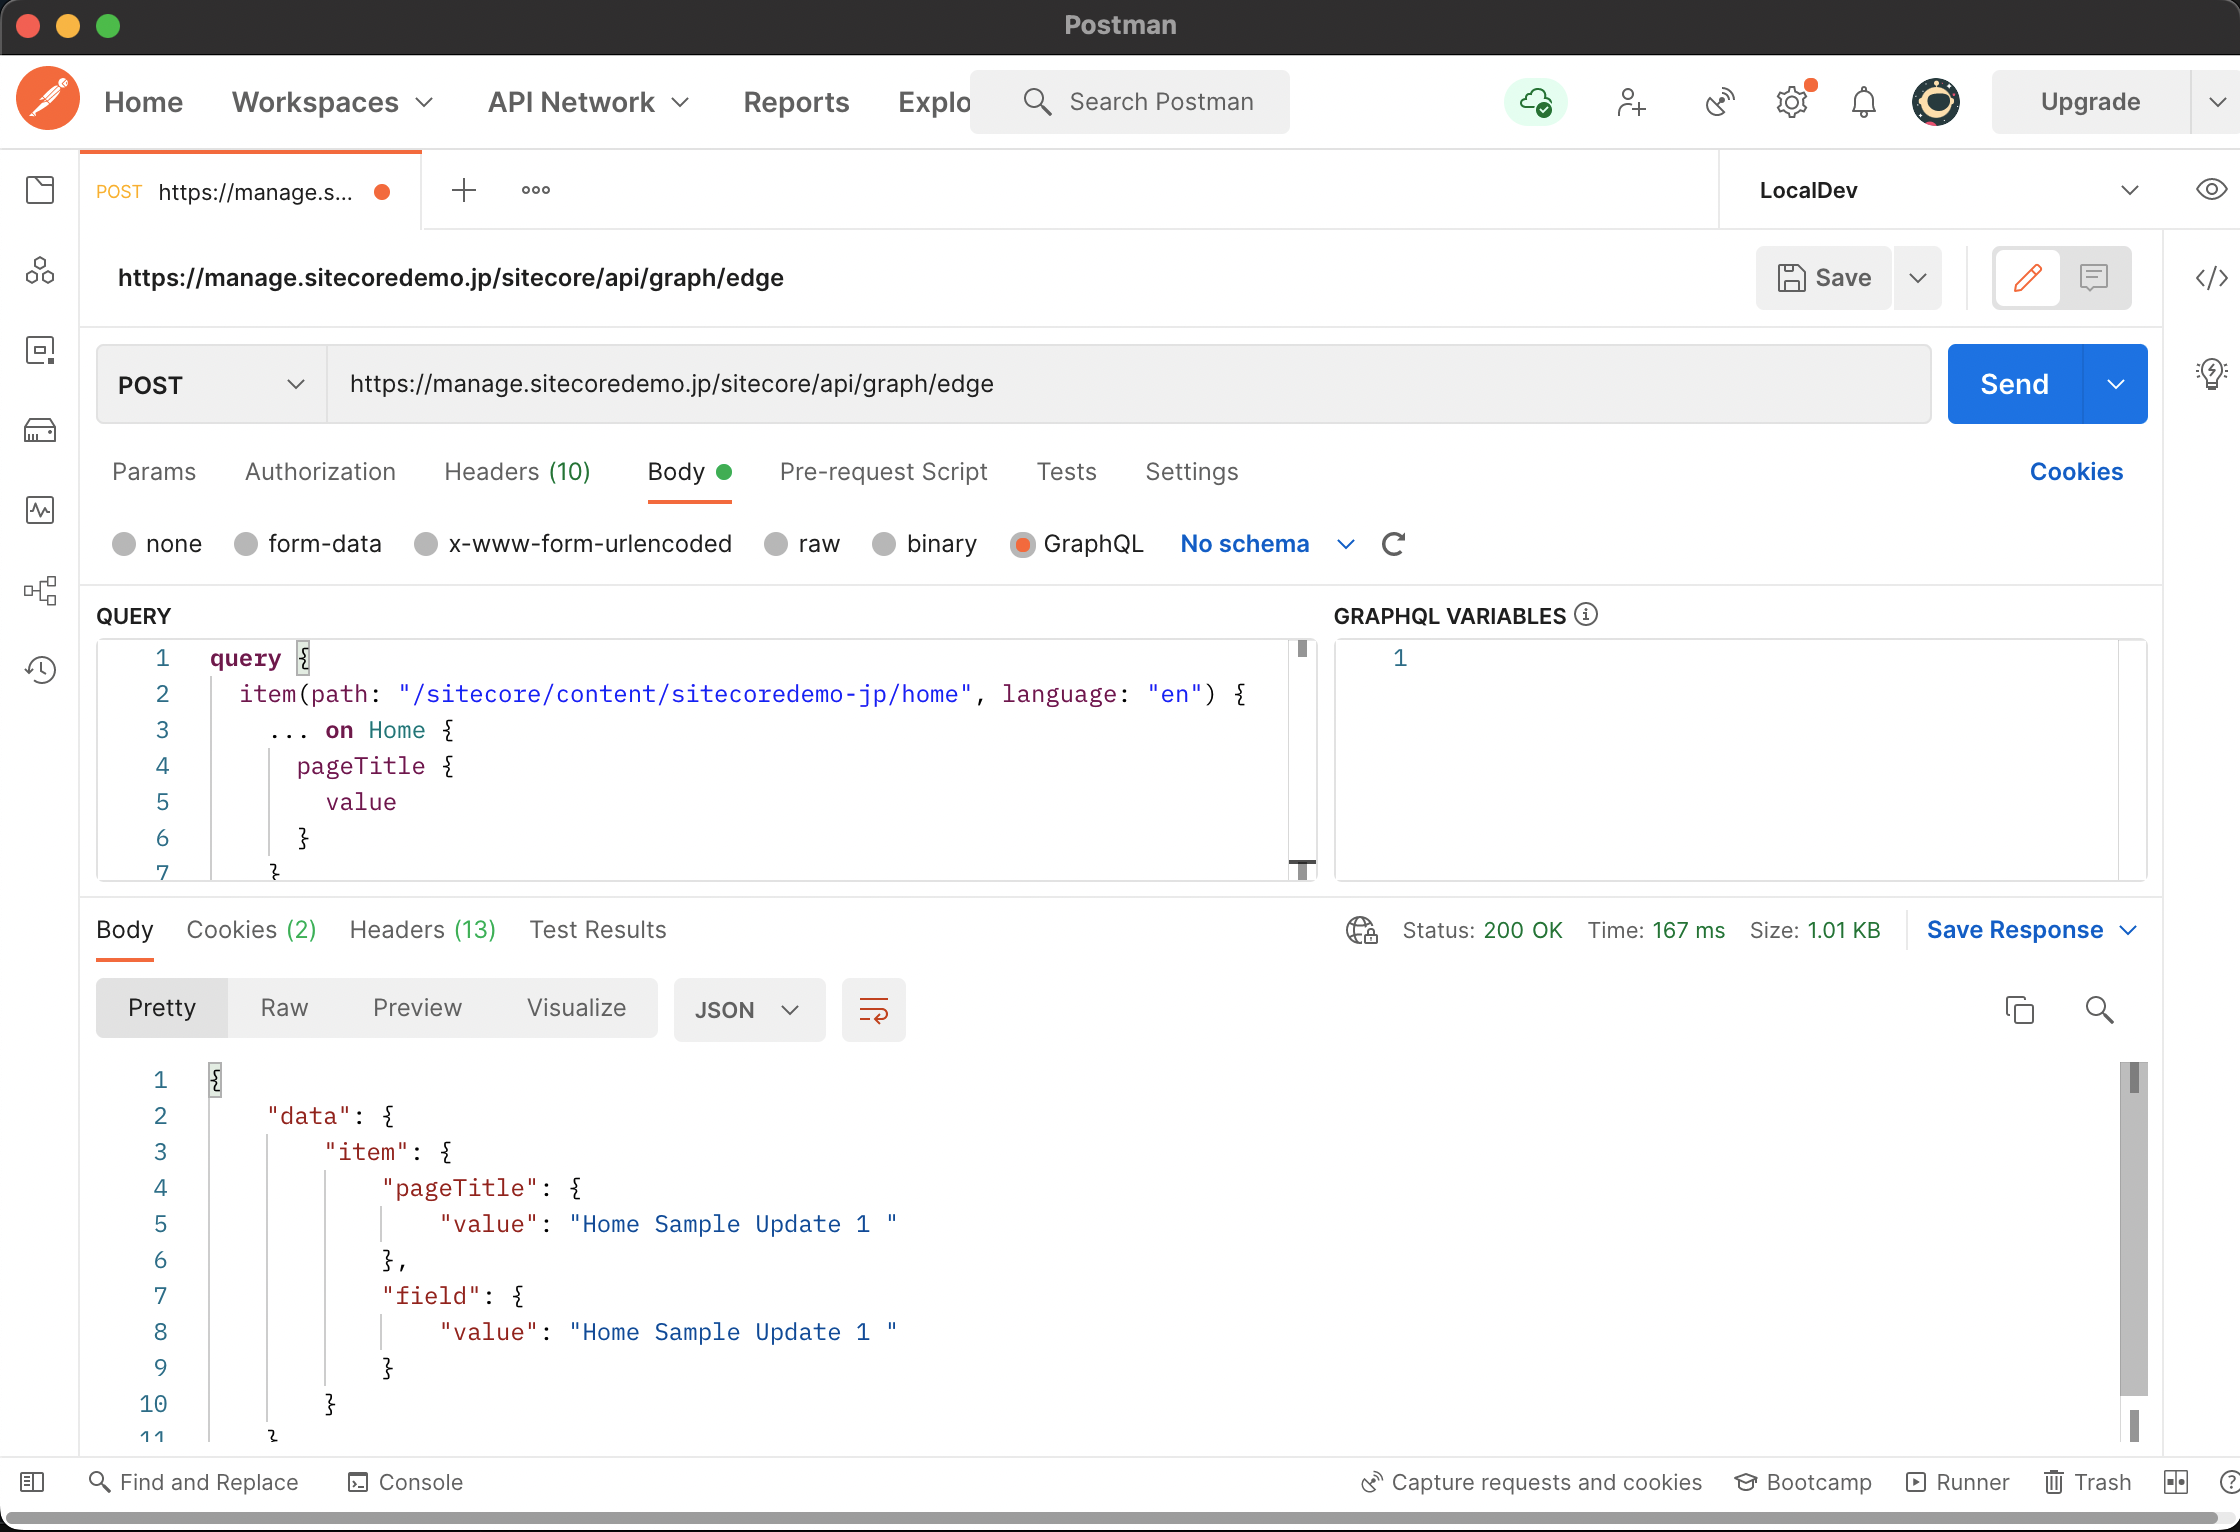Click the cloud sync status icon
Viewport: 2240px width, 1532px height.
1536,102
